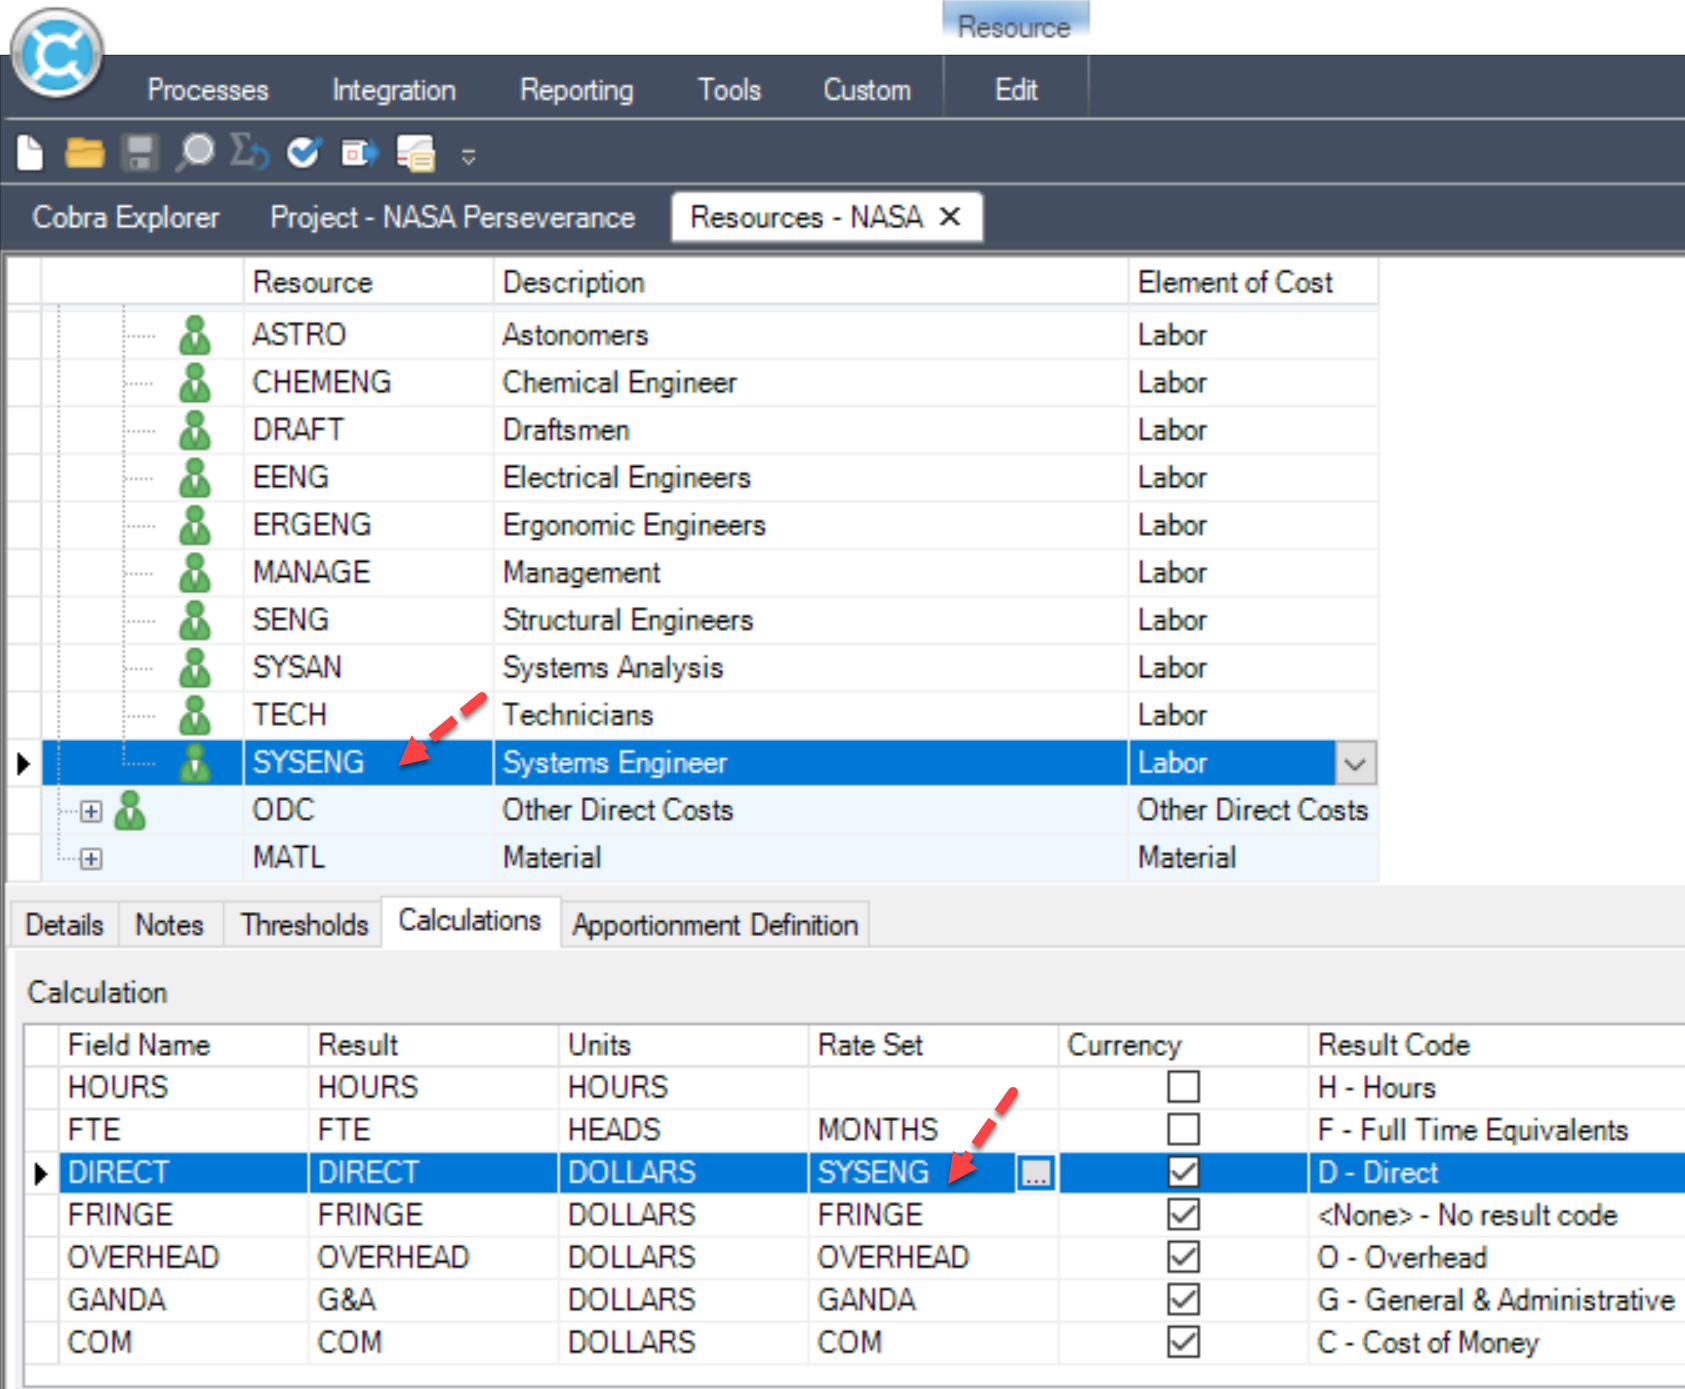The width and height of the screenshot is (1685, 1389).
Task: Click the ODC resource person icon
Action: click(130, 810)
